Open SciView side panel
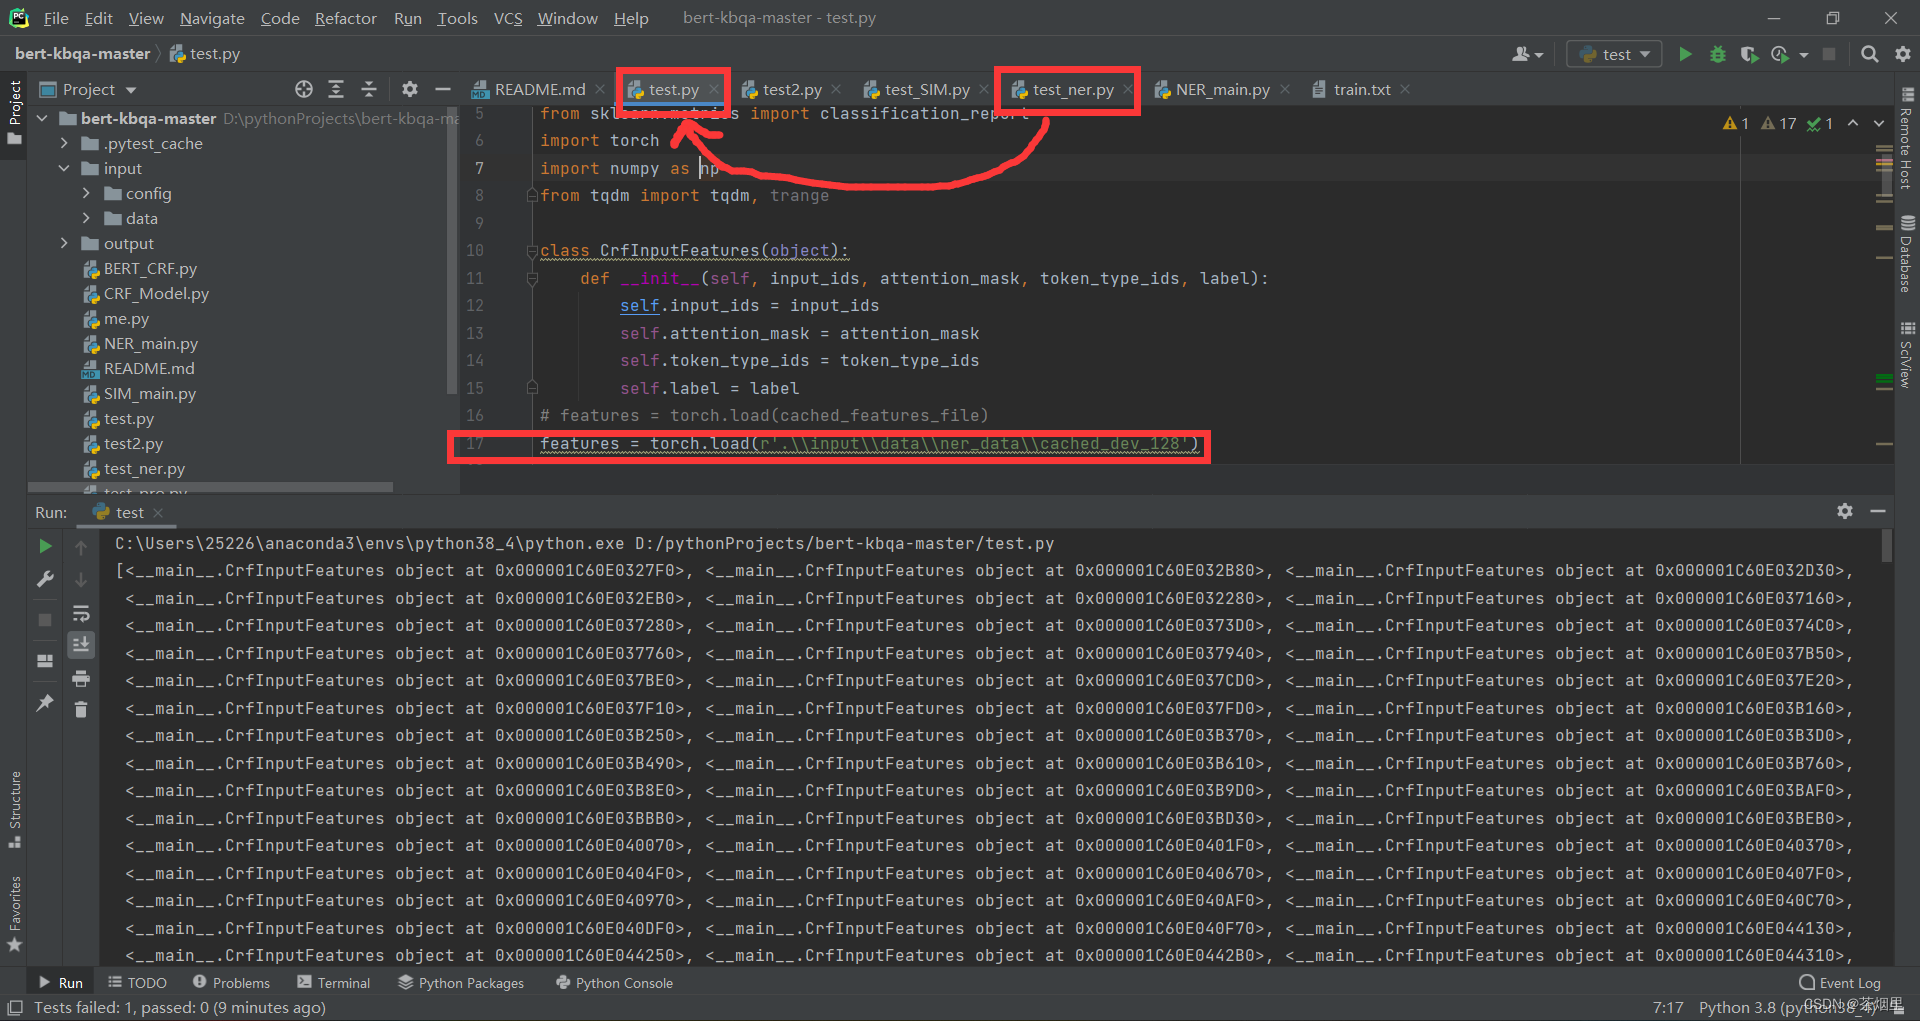This screenshot has height=1021, width=1920. (x=1907, y=354)
